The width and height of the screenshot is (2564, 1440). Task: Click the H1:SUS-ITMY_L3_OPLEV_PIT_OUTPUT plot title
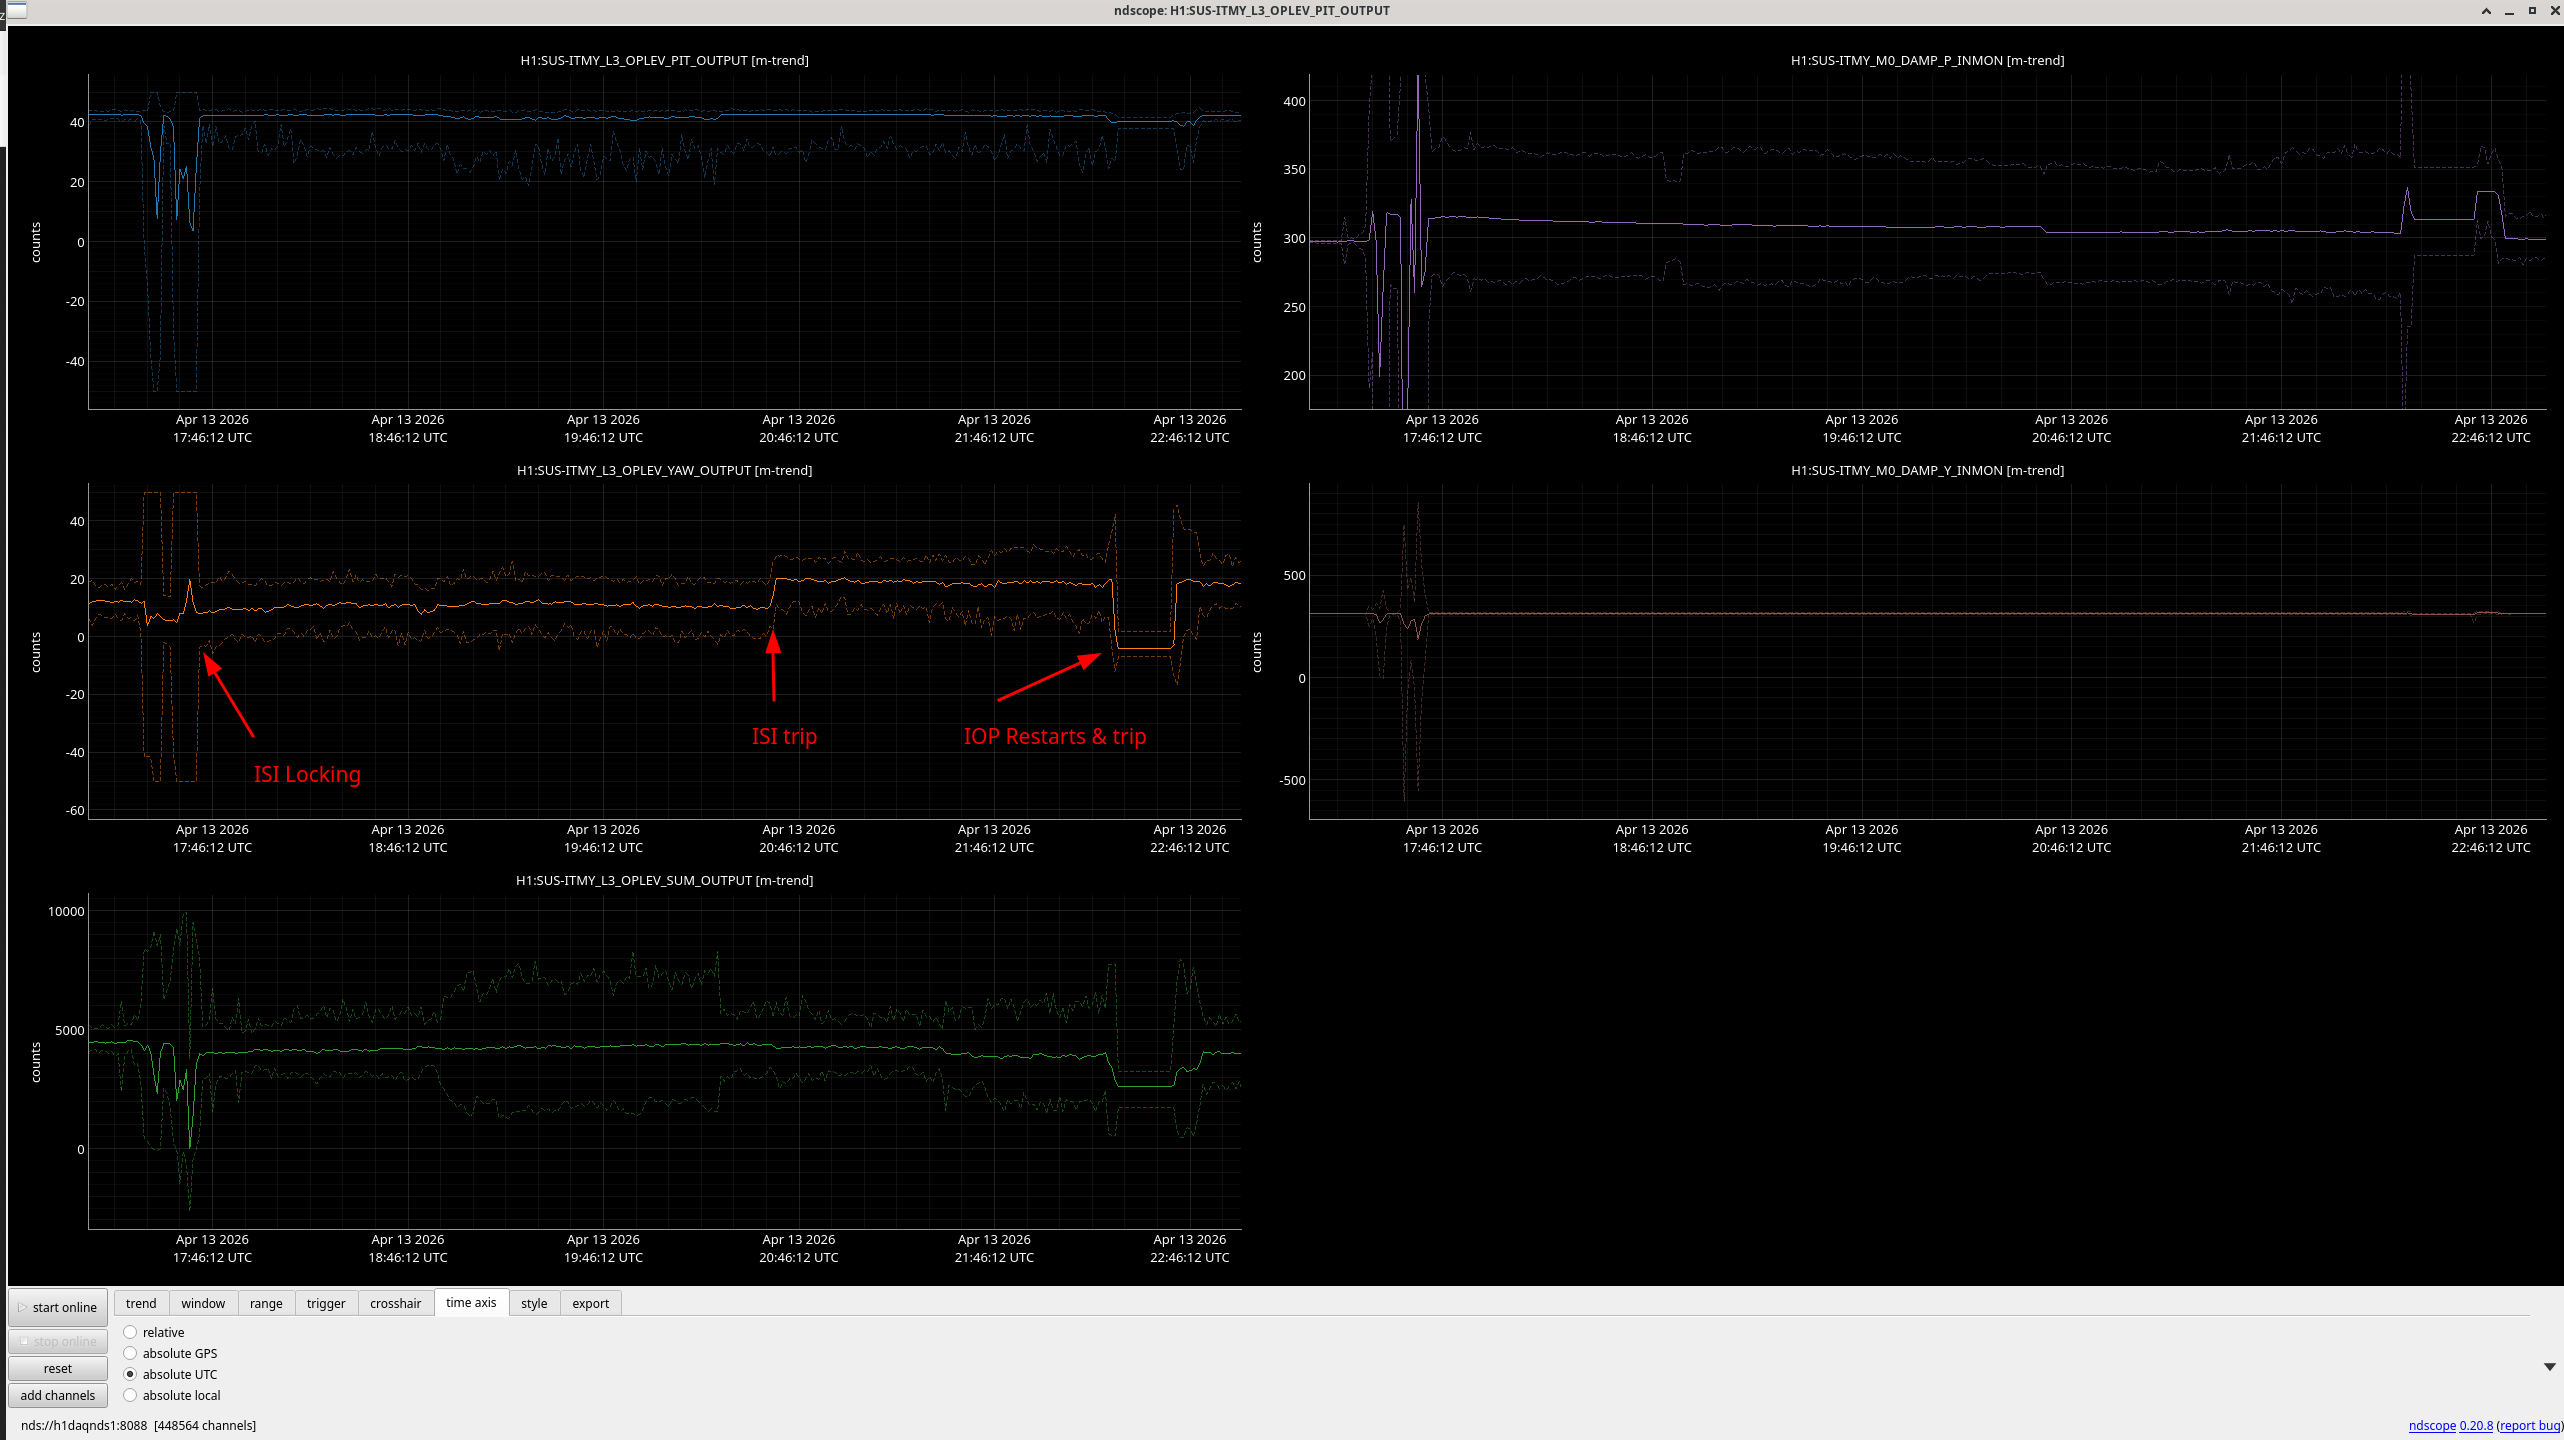click(x=664, y=60)
